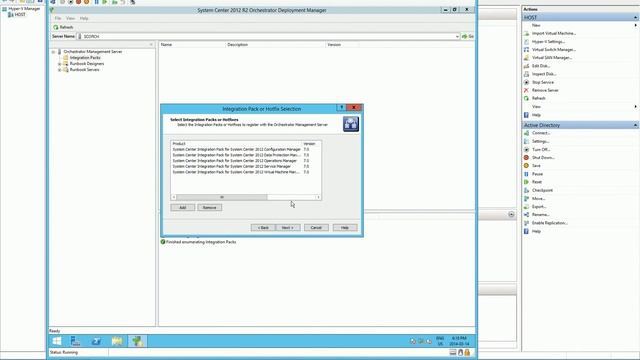Expand the New submenu arrow in Actions
This screenshot has height=360, width=640.
tap(636, 25)
